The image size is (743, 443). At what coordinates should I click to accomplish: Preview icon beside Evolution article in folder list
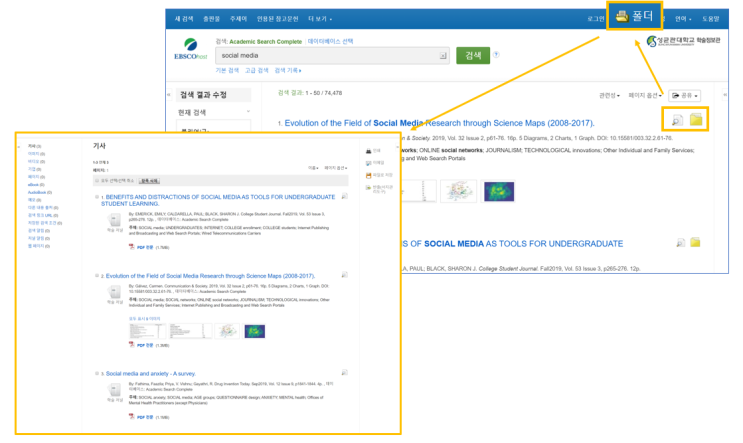(x=344, y=275)
